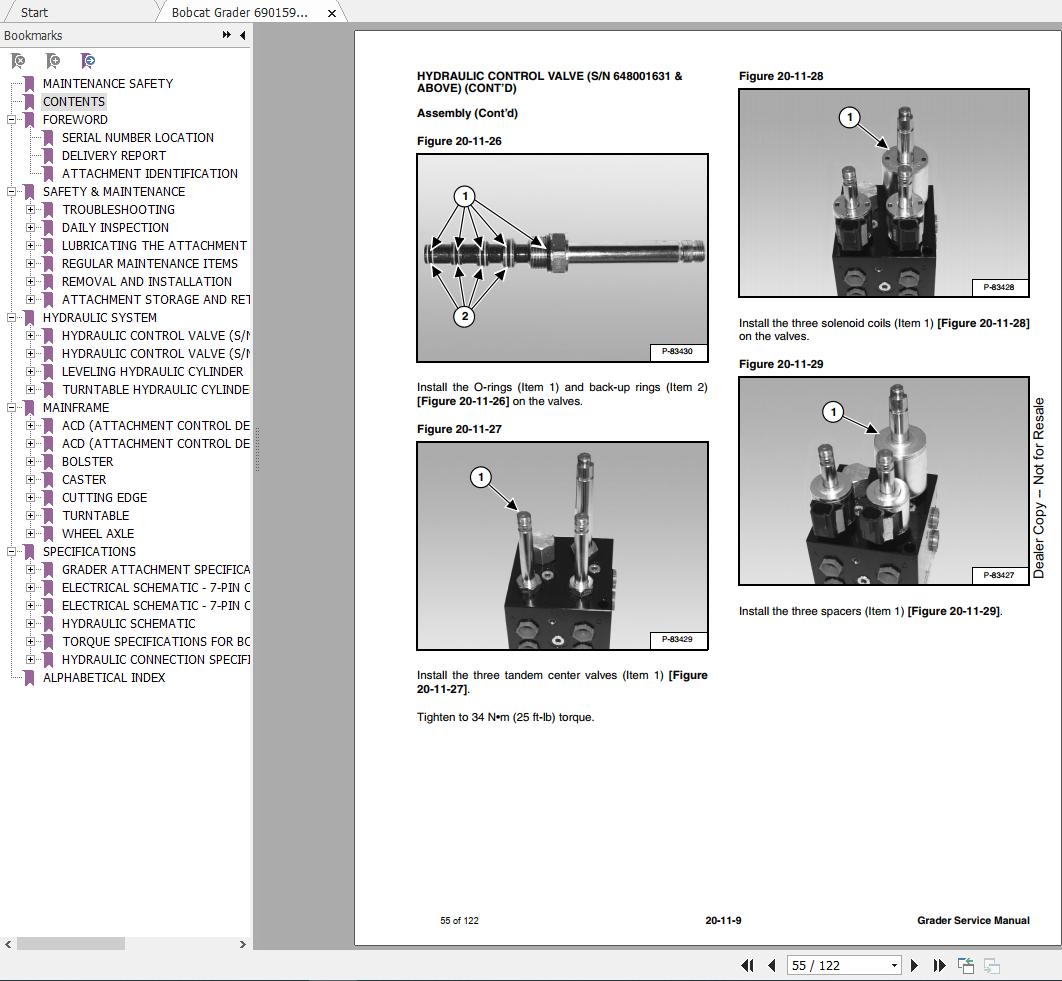1062x981 pixels.
Task: Collapse the SAFETY & MAINTENANCE section
Action: point(12,192)
